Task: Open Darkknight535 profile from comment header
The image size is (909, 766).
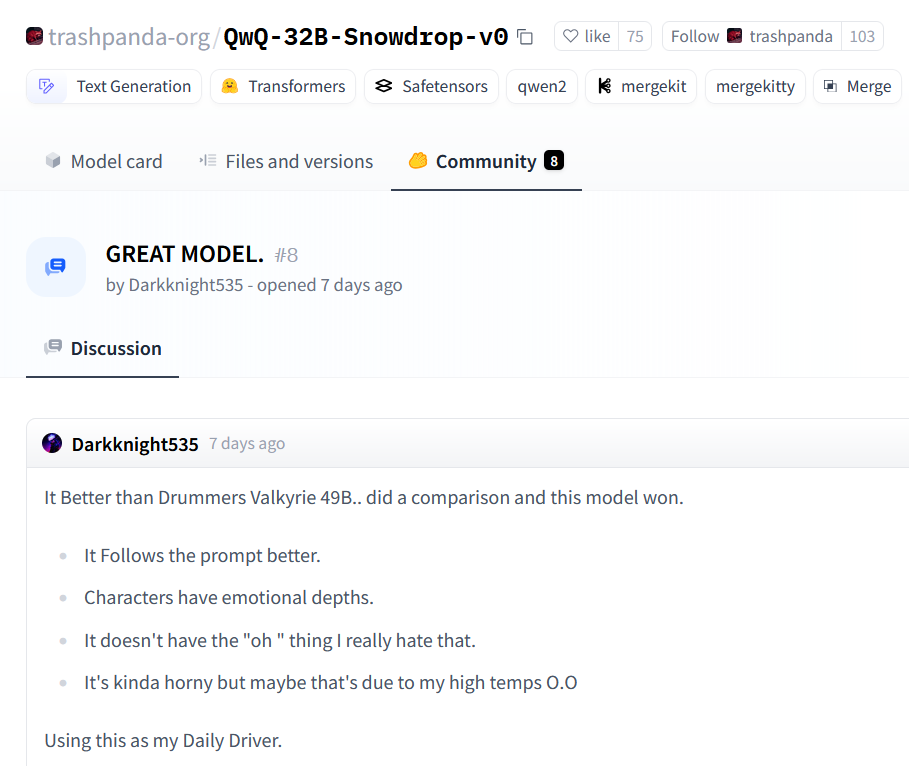Action: 134,444
